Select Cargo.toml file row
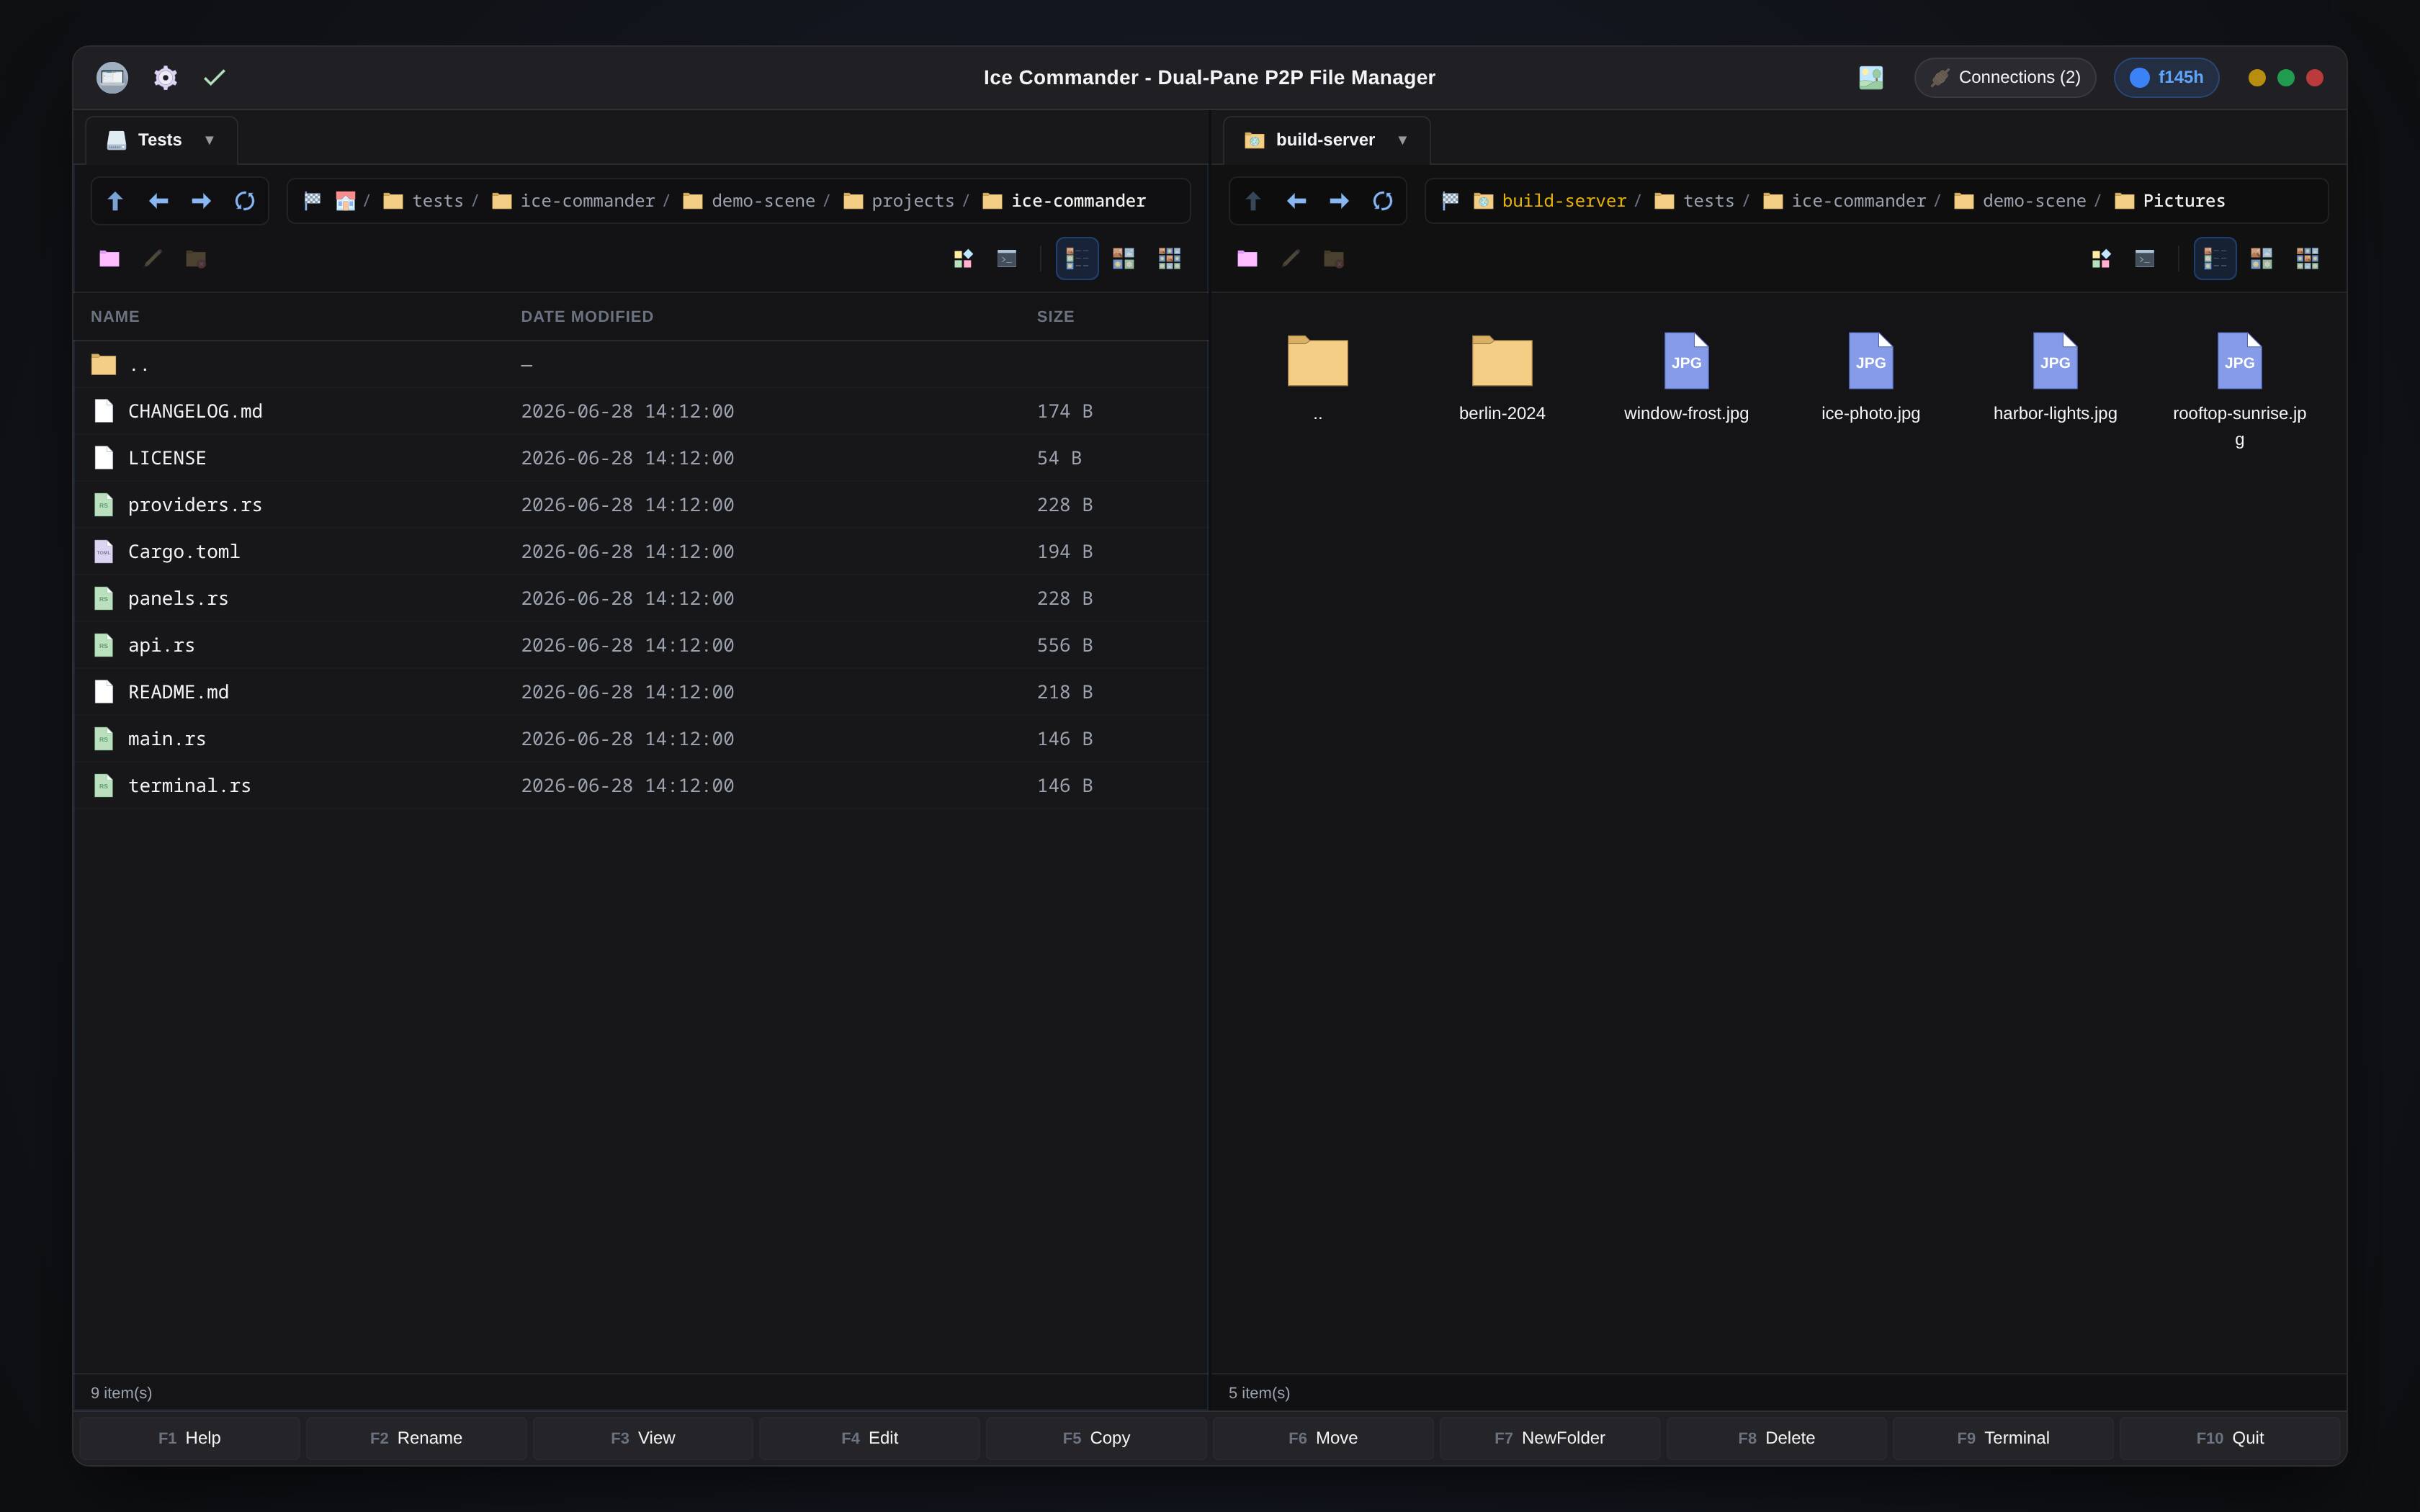 point(641,551)
